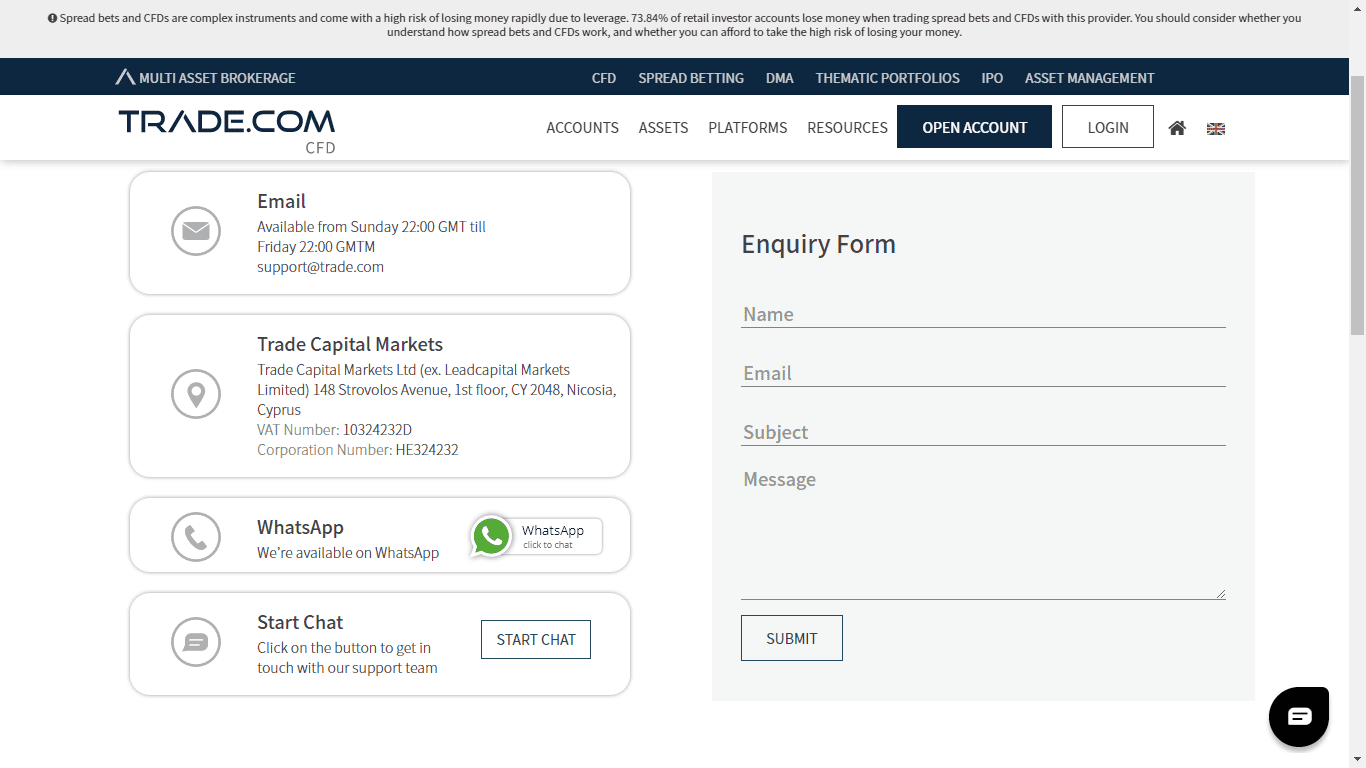The width and height of the screenshot is (1366, 768).
Task: Click the Start Chat heading text
Action: pos(300,622)
